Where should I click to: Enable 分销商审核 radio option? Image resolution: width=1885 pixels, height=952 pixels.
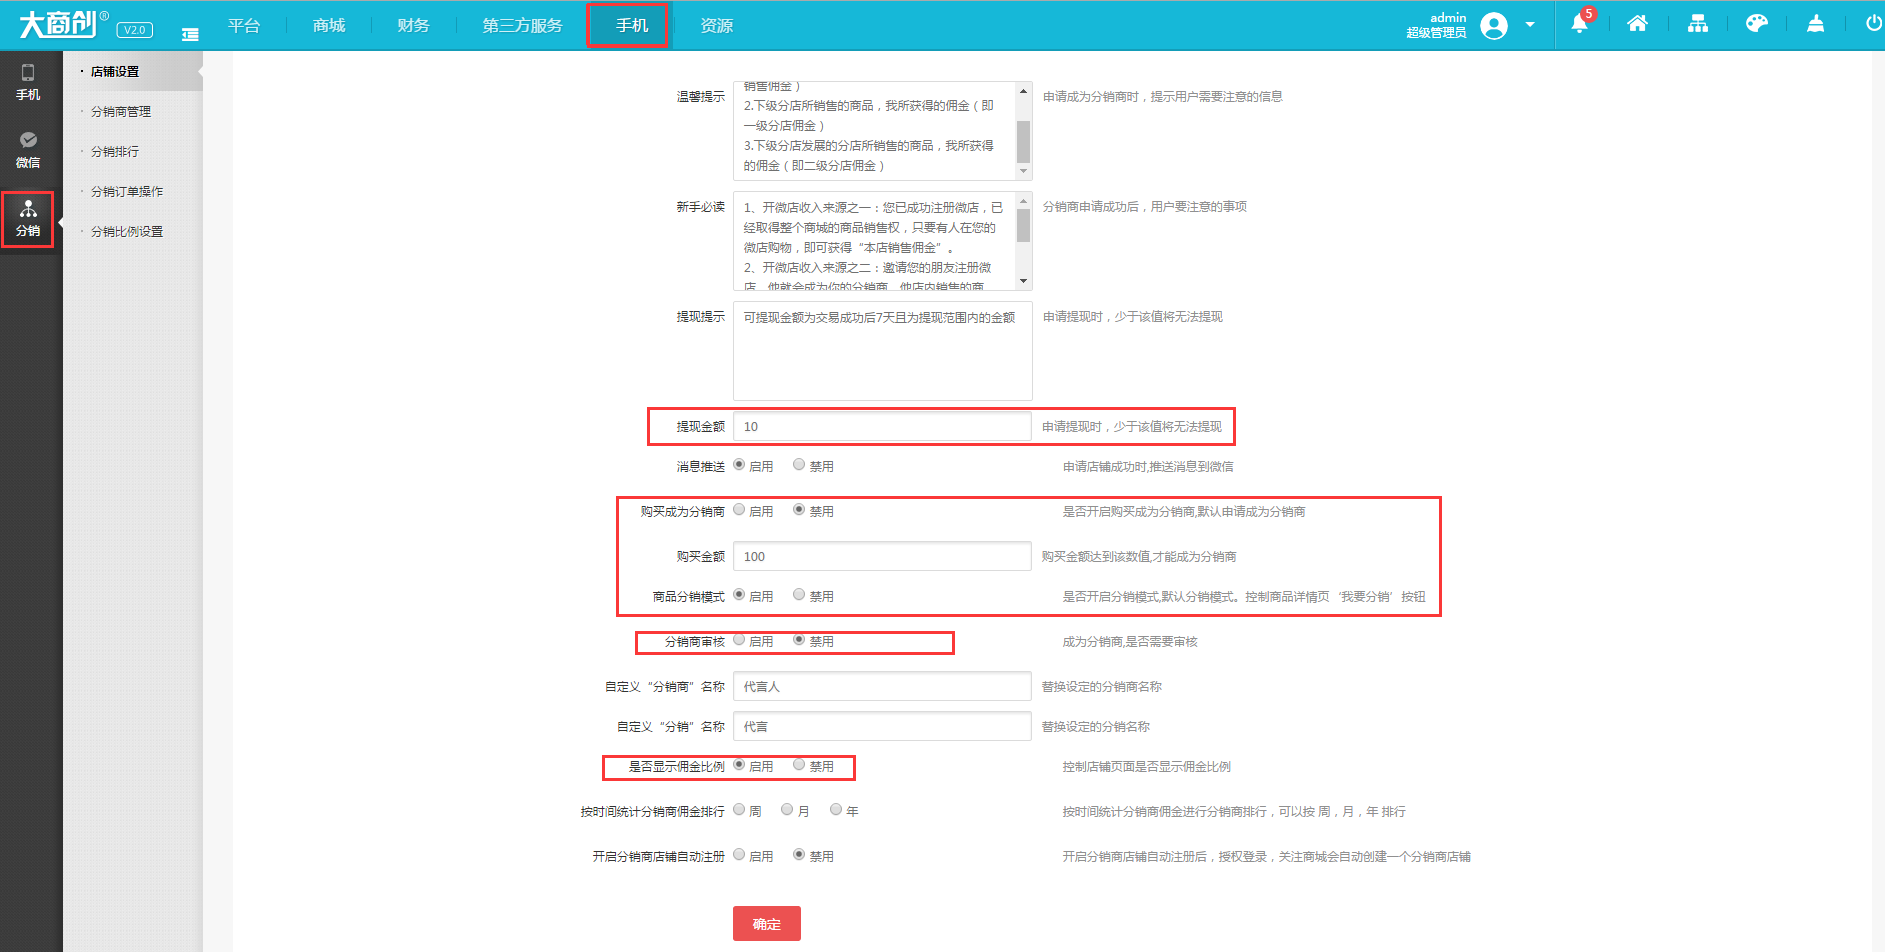pos(739,639)
